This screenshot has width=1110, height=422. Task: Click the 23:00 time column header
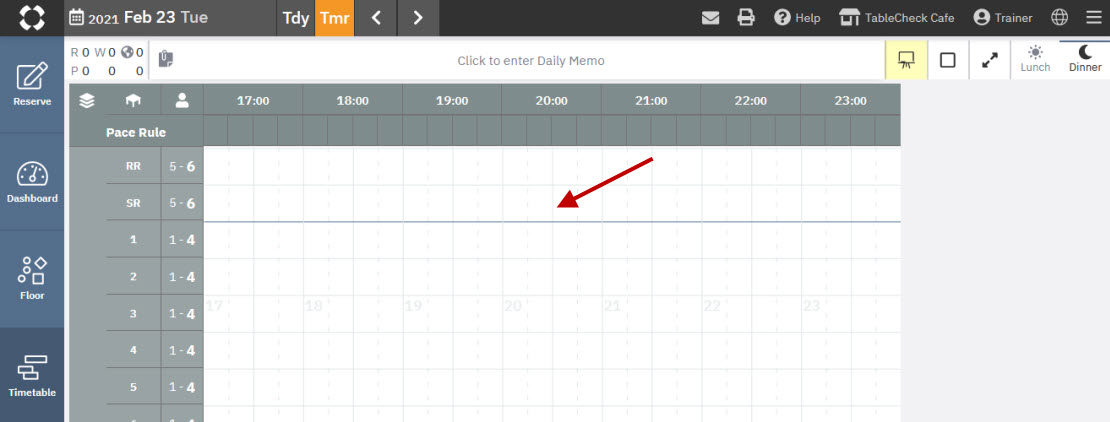point(850,101)
